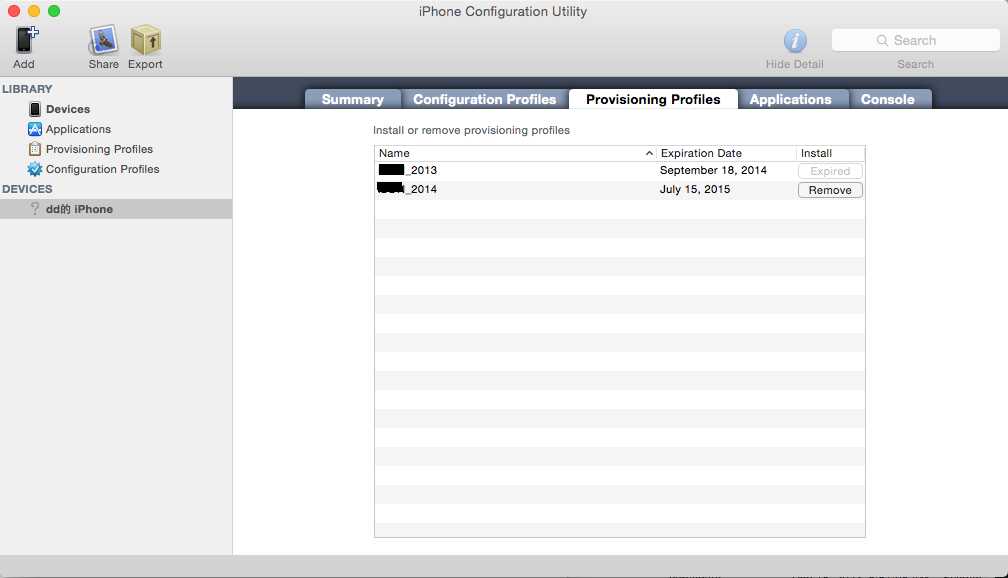Switch to the Summary tab
Image resolution: width=1008 pixels, height=578 pixels.
pos(352,99)
